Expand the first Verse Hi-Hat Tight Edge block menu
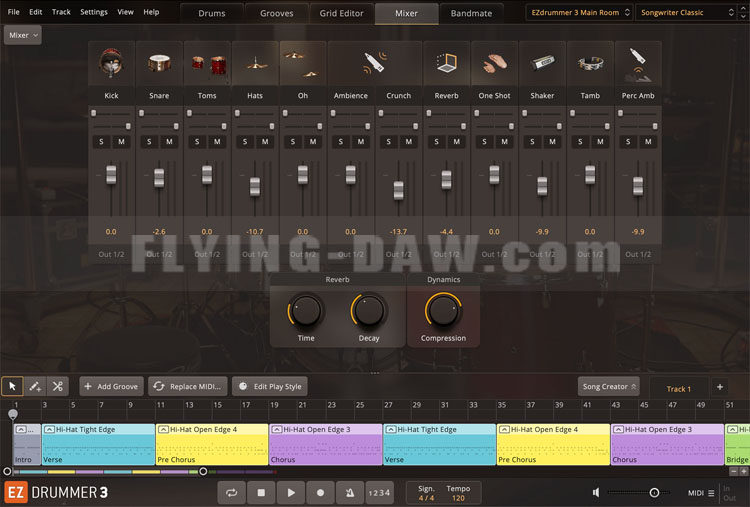Screen dimensions: 750x507 pyautogui.click(x=49, y=430)
